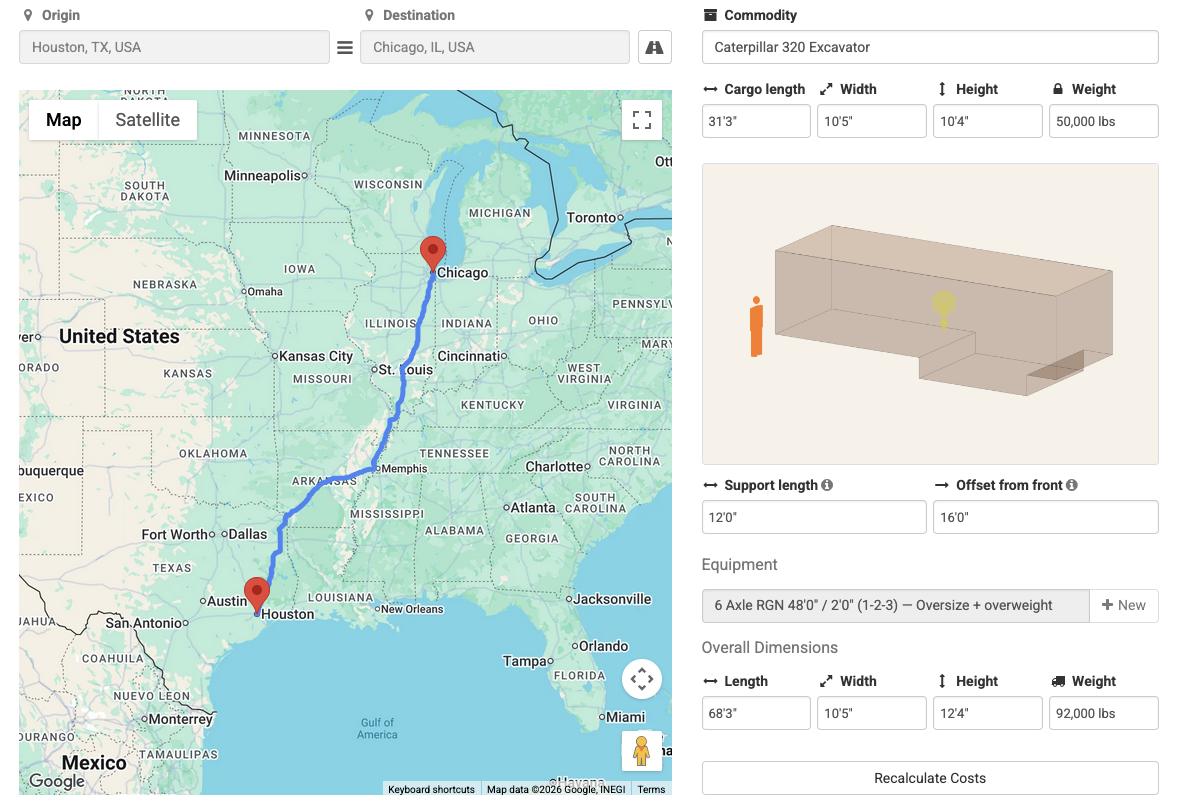Screen dimensions: 1184x803
Task: Click the Atlanta label on the map
Action: coord(533,508)
